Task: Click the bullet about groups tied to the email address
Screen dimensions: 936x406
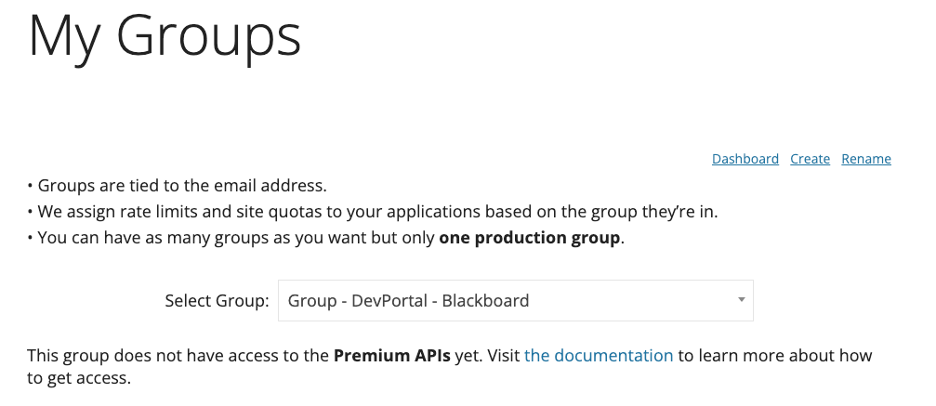Action: click(x=177, y=185)
